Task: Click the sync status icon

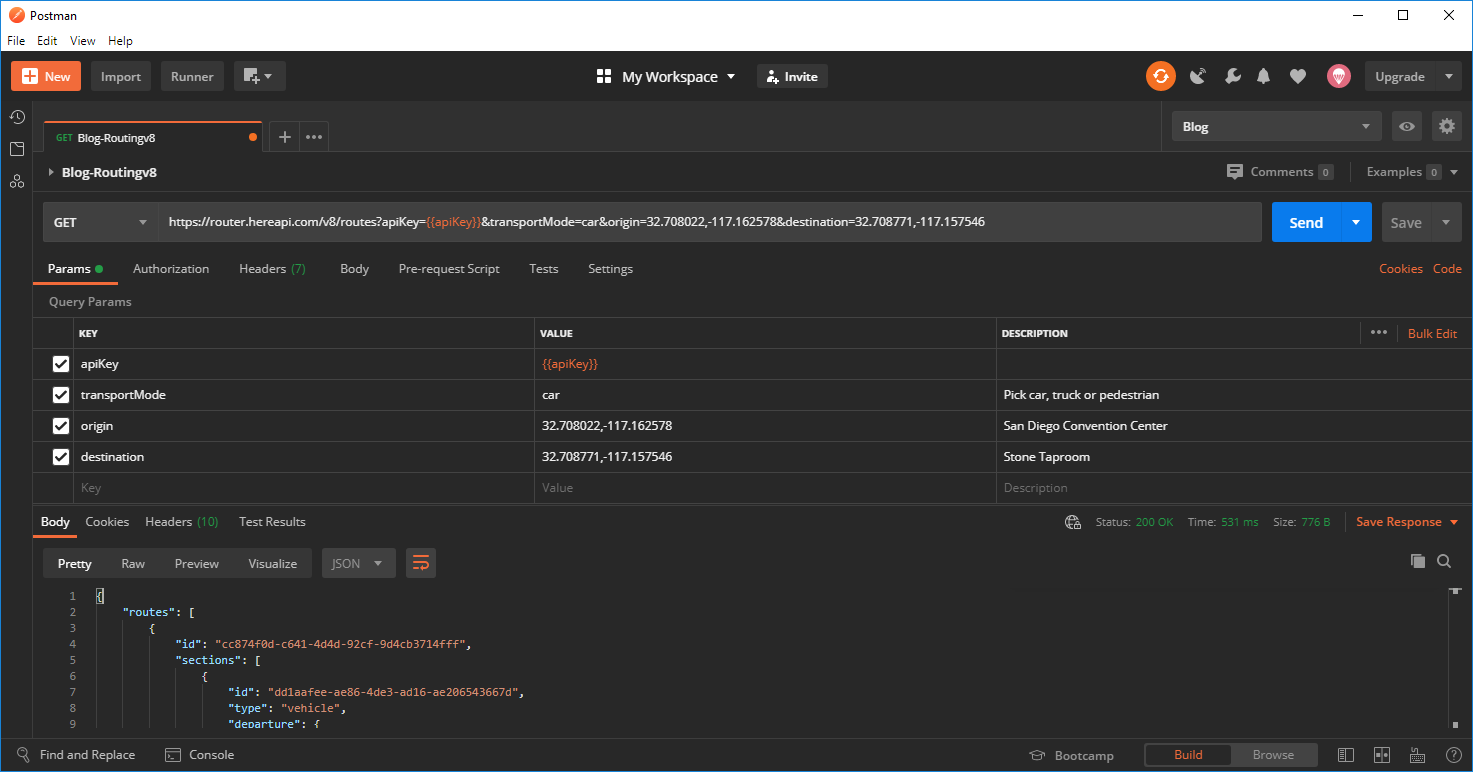Action: [1160, 76]
